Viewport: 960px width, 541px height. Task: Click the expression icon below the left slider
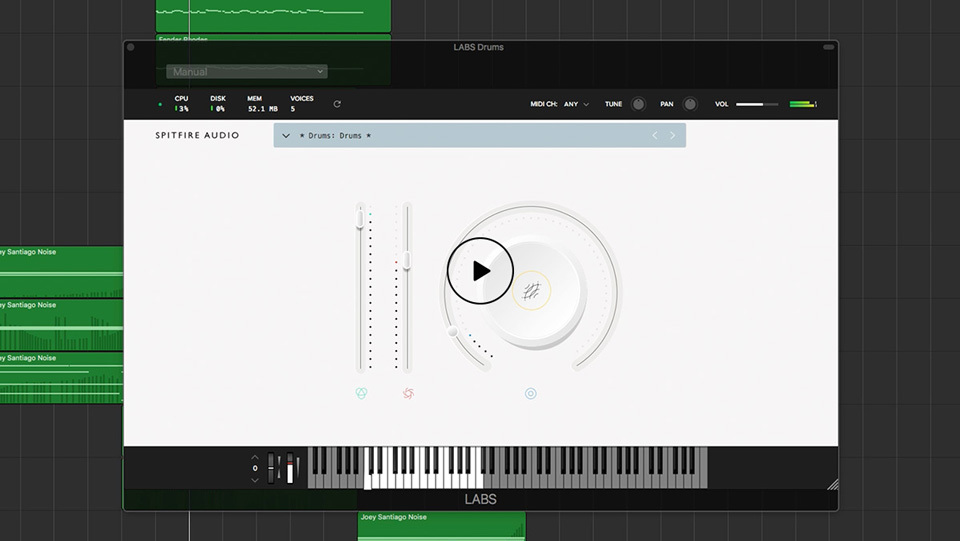click(361, 394)
